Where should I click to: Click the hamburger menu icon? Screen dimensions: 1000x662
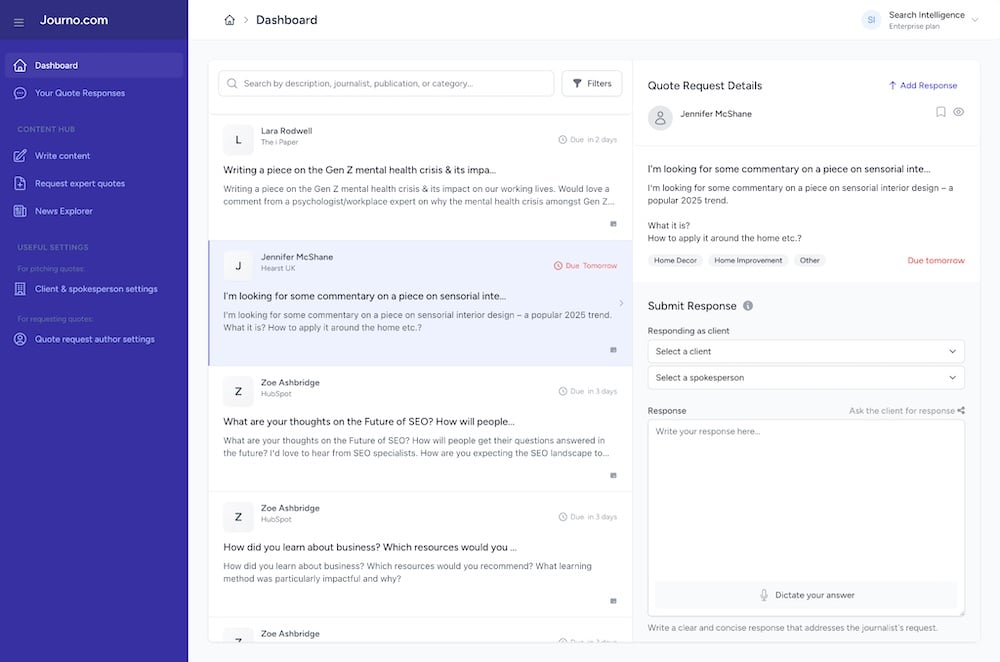pyautogui.click(x=19, y=21)
